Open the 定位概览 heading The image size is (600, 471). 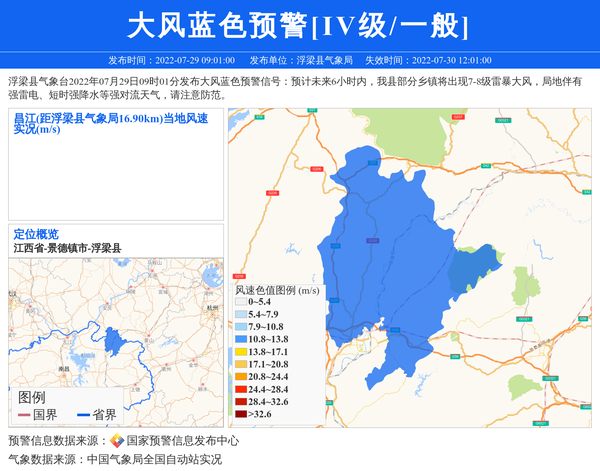pos(36,234)
